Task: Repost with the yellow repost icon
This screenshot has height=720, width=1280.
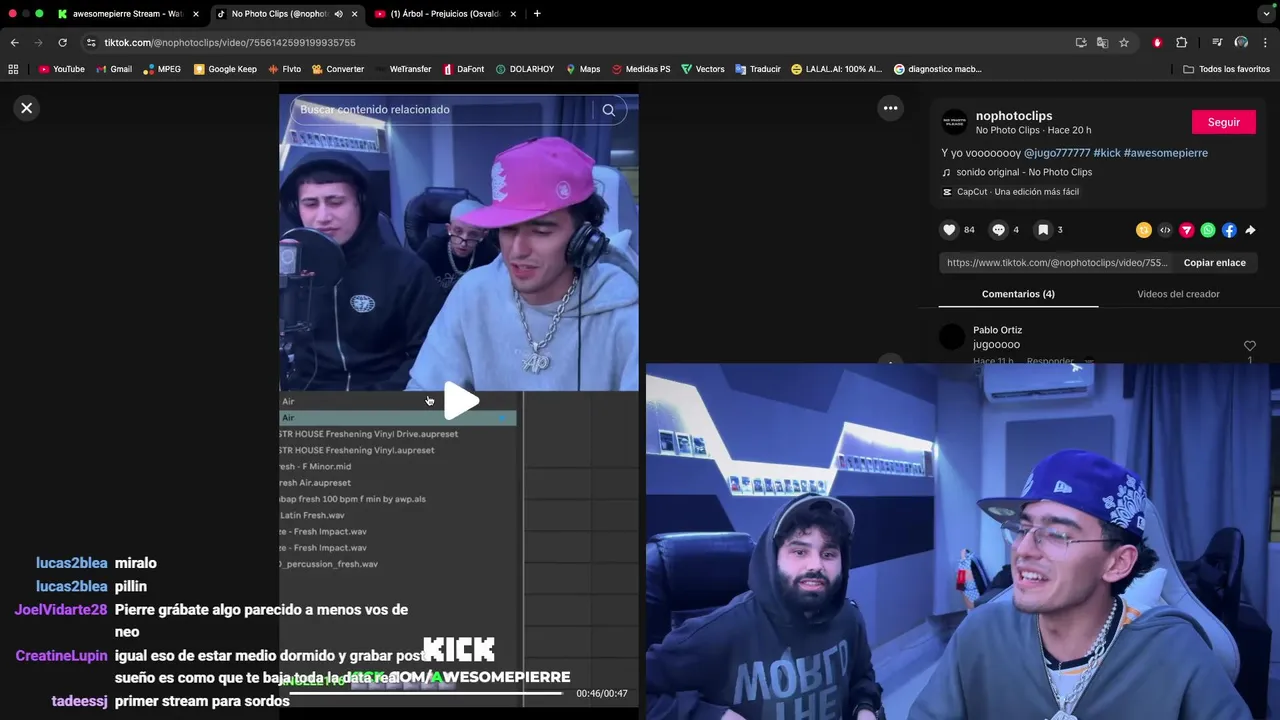Action: (x=1144, y=230)
